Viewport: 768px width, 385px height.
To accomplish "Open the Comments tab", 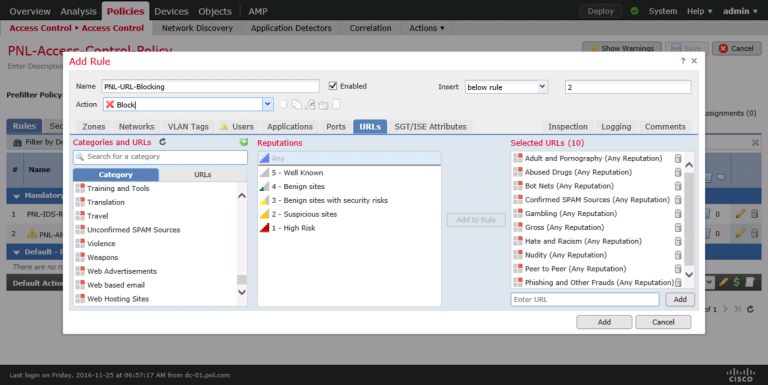I will tap(665, 126).
